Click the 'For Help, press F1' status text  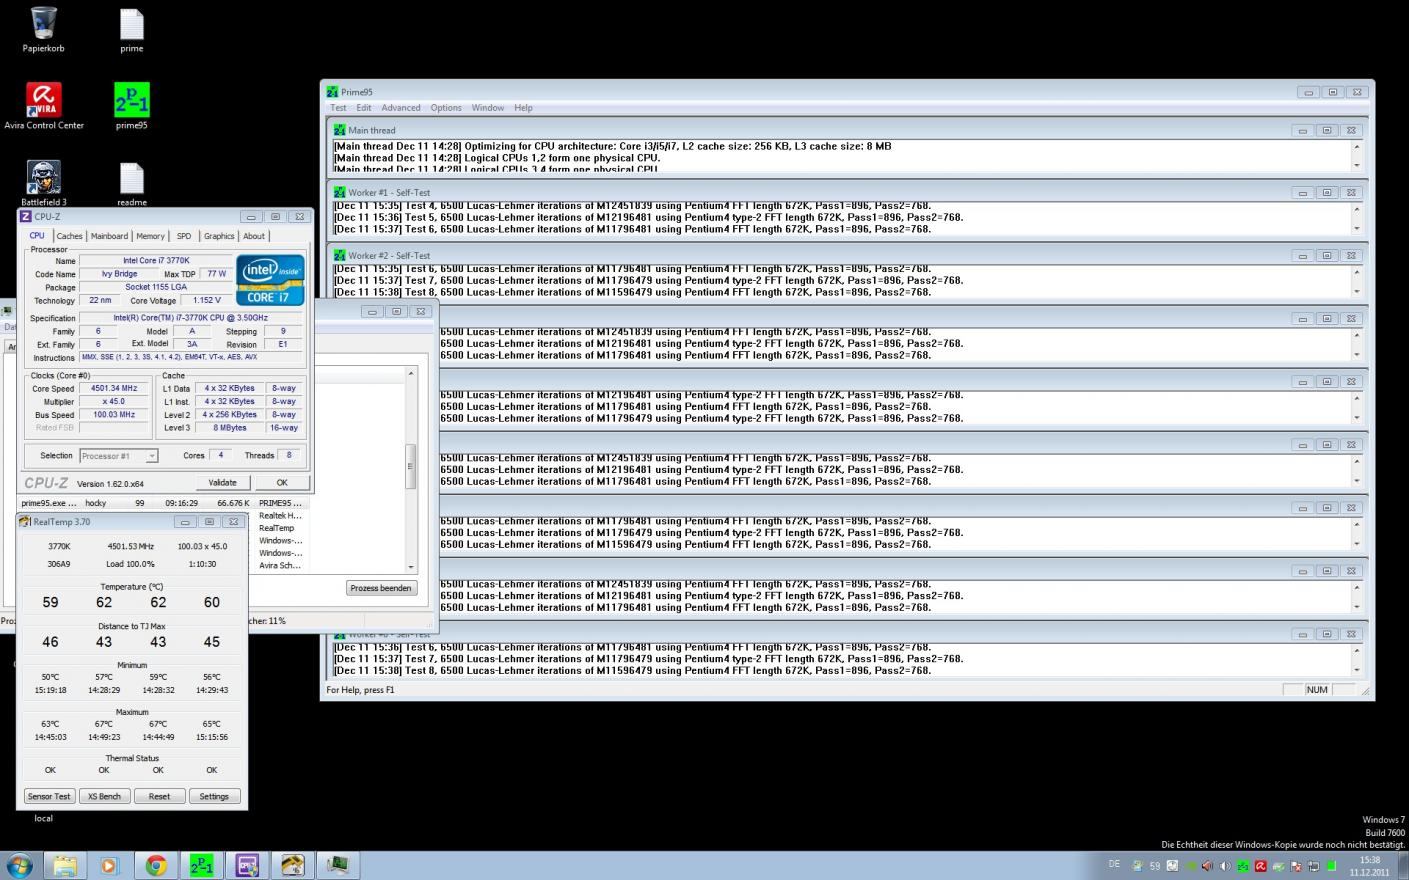360,690
